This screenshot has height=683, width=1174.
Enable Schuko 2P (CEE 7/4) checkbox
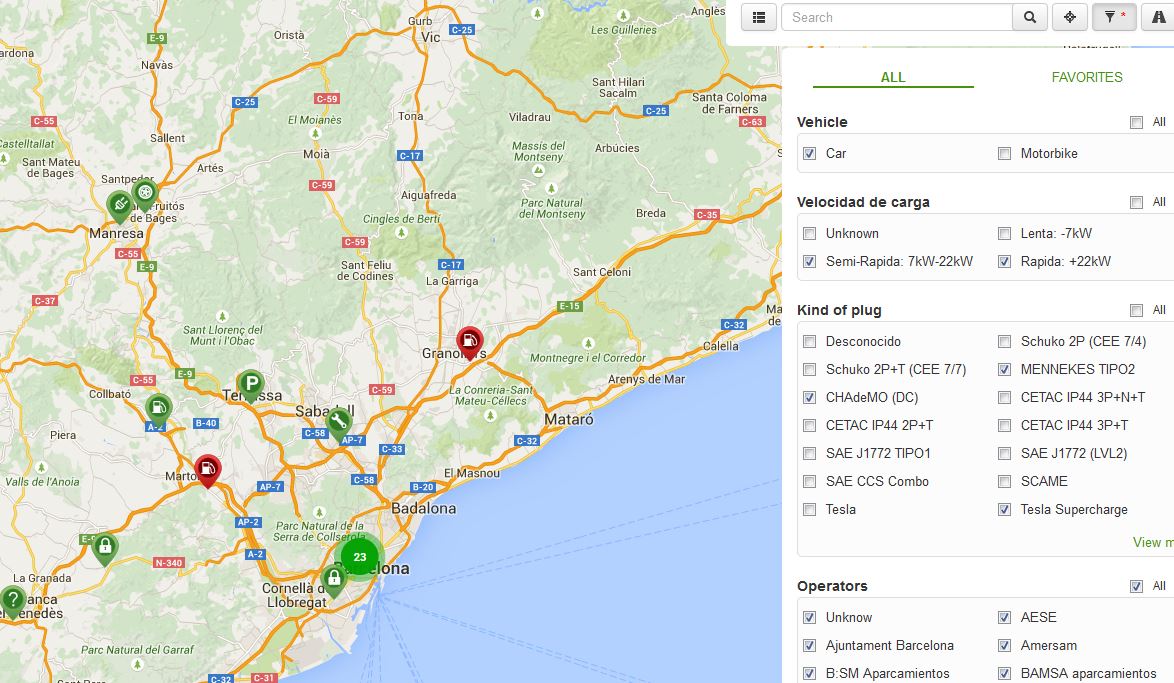[1004, 342]
